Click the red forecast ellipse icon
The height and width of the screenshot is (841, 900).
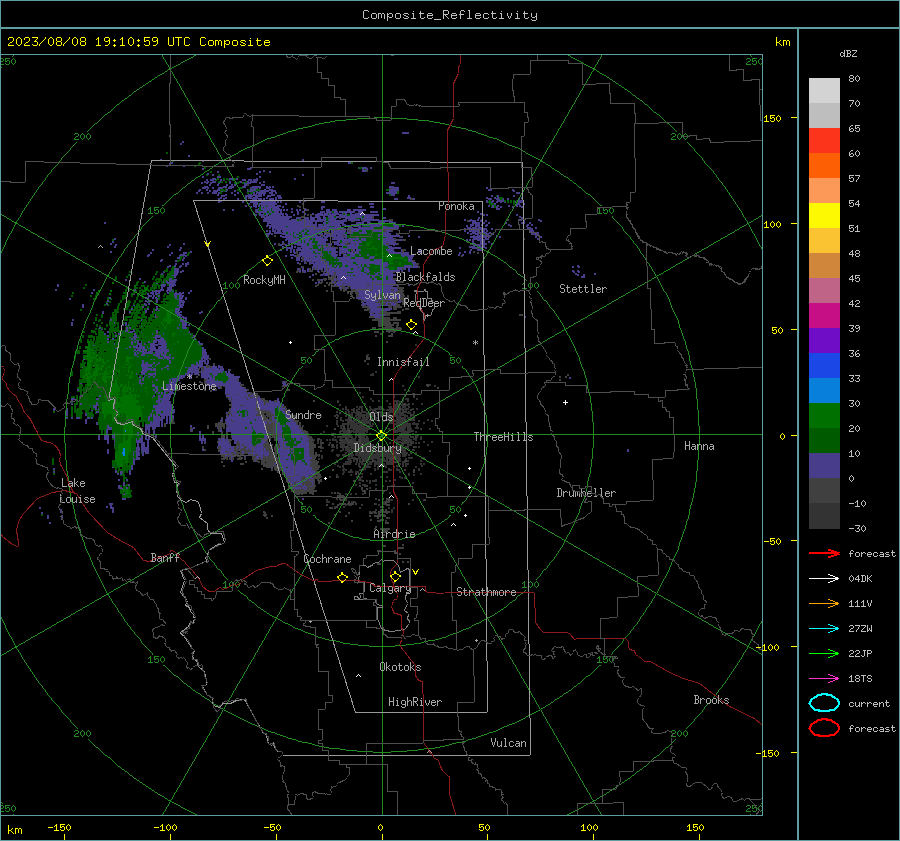pos(824,728)
